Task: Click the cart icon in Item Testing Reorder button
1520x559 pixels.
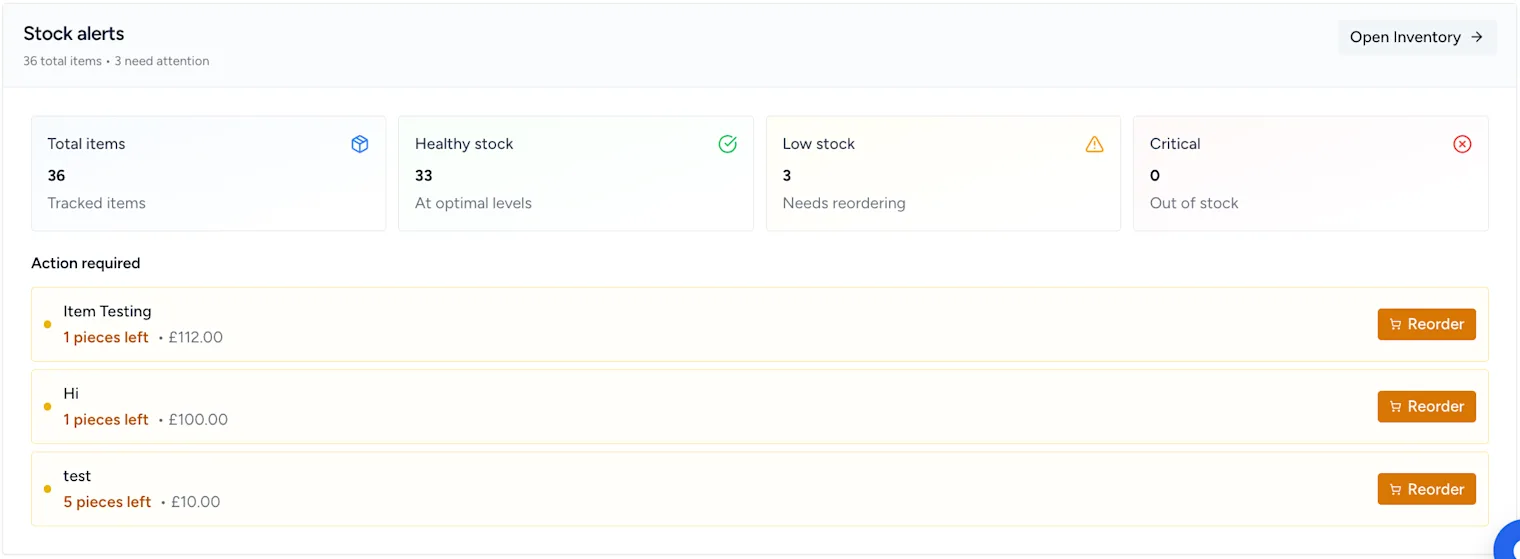Action: (1396, 324)
